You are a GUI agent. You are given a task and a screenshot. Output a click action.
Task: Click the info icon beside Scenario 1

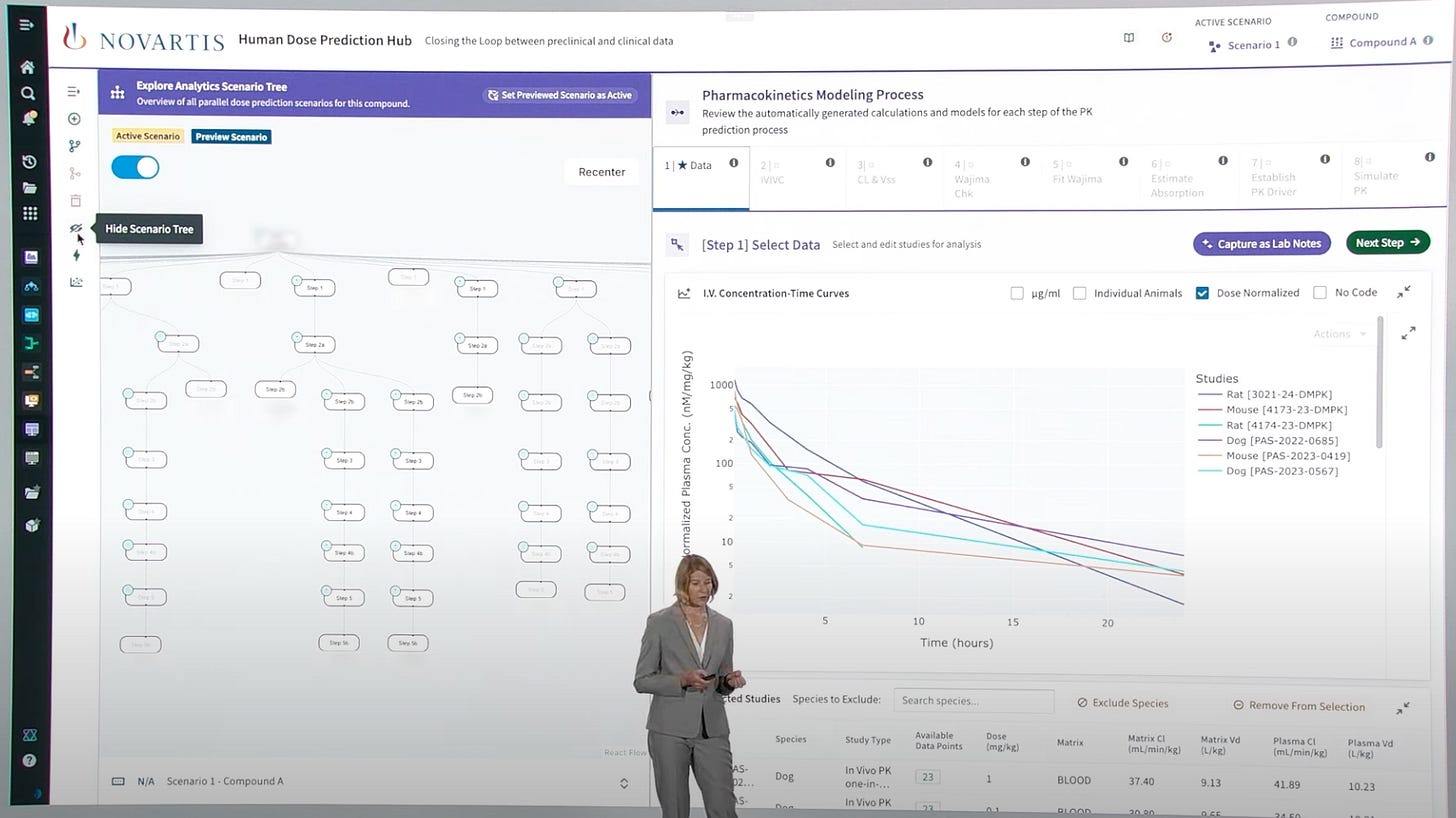tap(1292, 43)
